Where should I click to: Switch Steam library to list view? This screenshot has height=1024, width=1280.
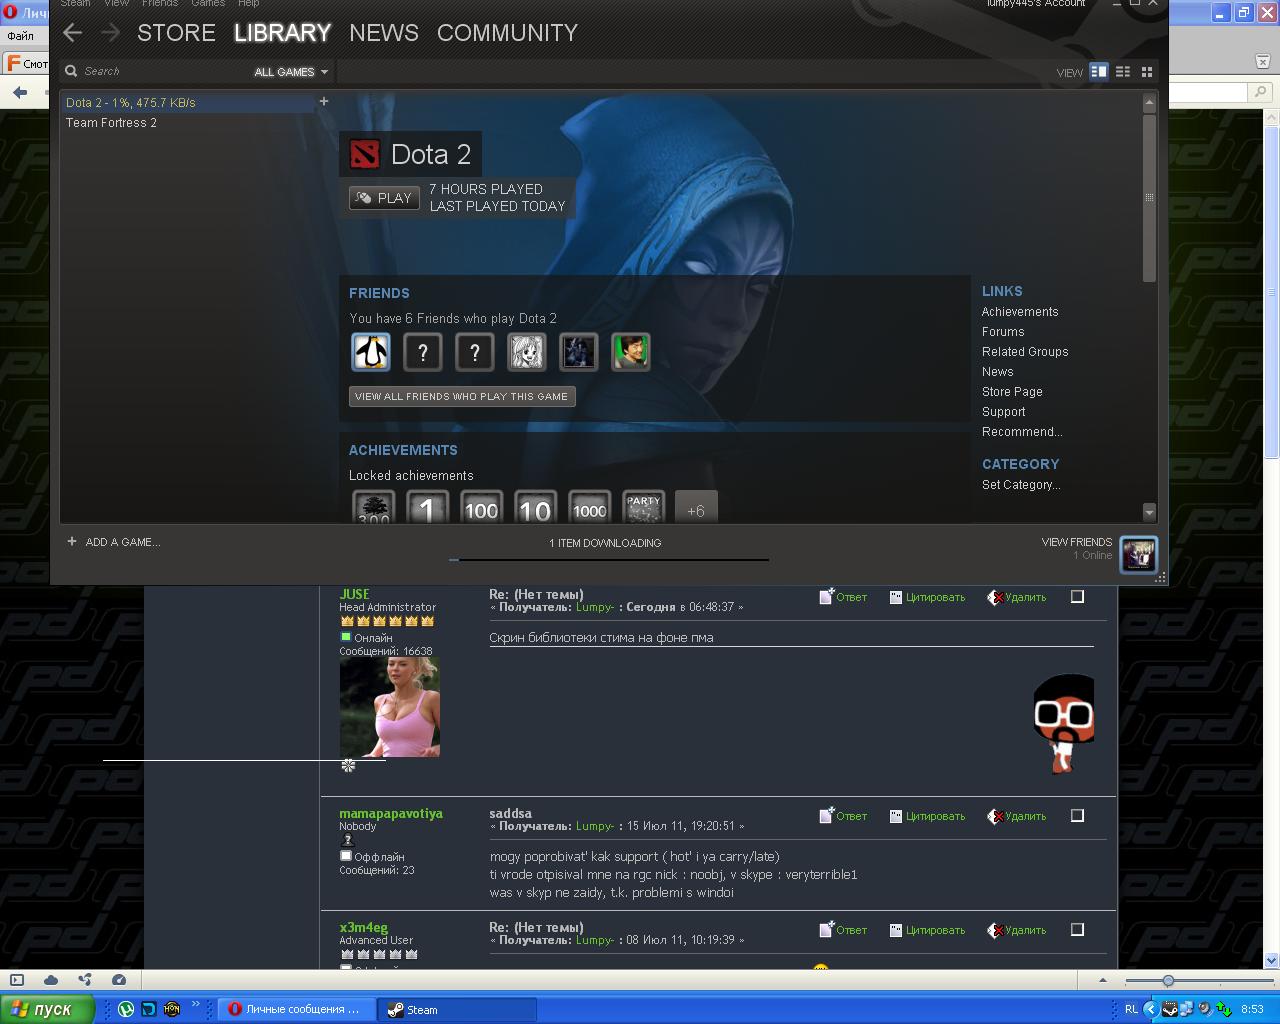pyautogui.click(x=1123, y=71)
